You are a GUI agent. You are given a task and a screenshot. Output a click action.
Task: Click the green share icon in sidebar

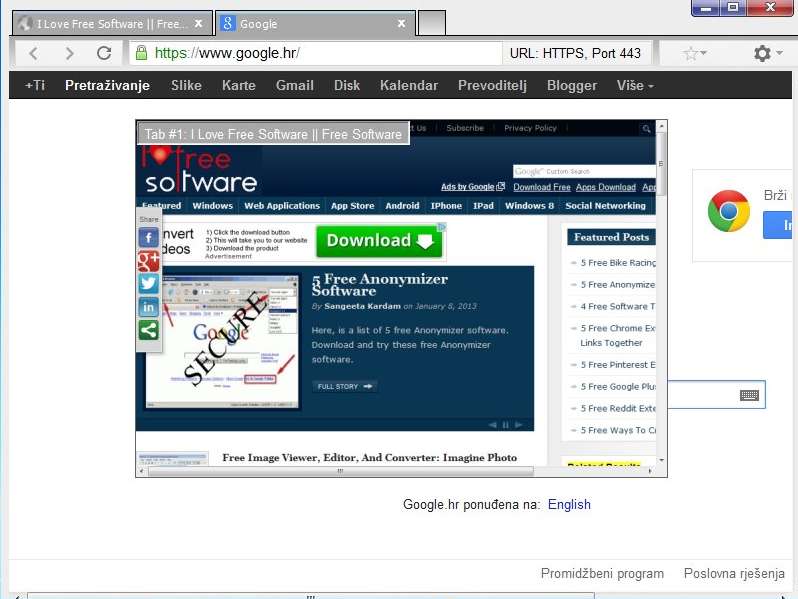pyautogui.click(x=149, y=330)
